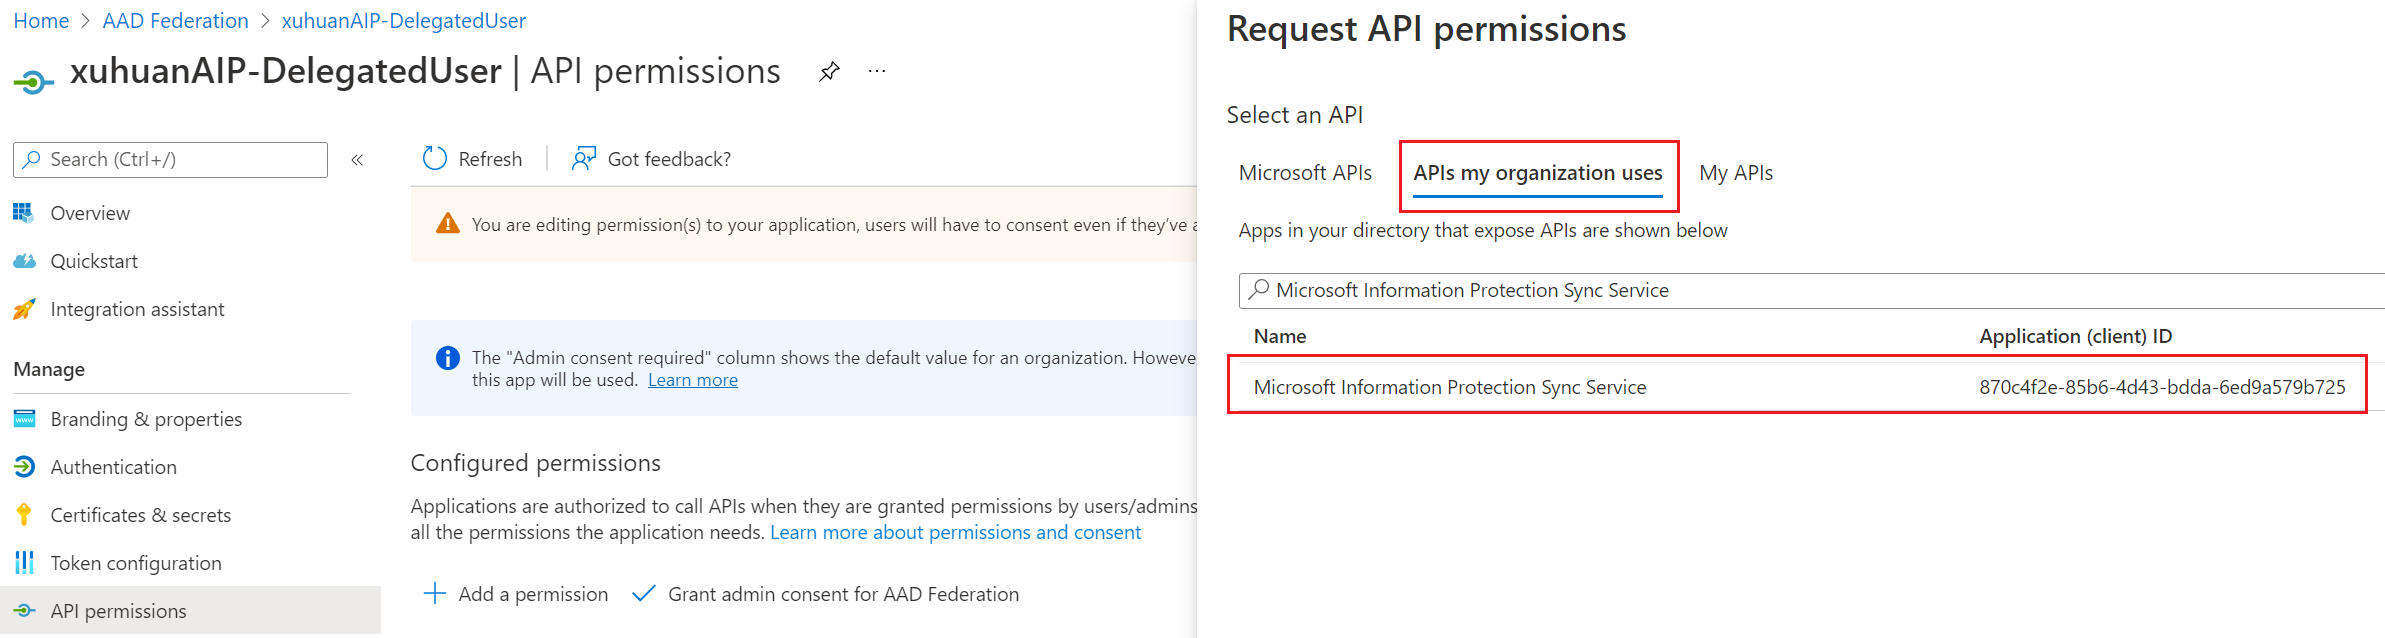Open Certificates & secrets
The height and width of the screenshot is (638, 2385).
[x=140, y=515]
